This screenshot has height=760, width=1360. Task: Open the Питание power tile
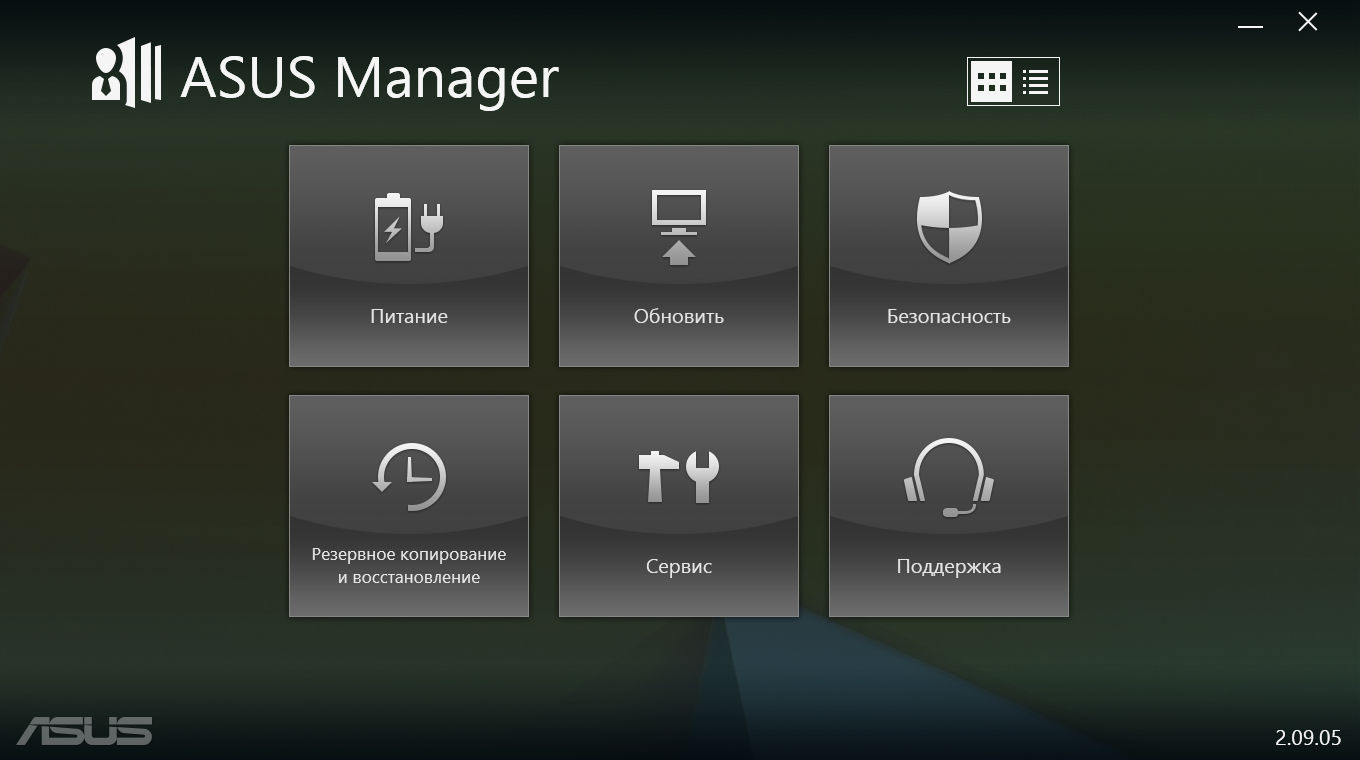coord(409,256)
